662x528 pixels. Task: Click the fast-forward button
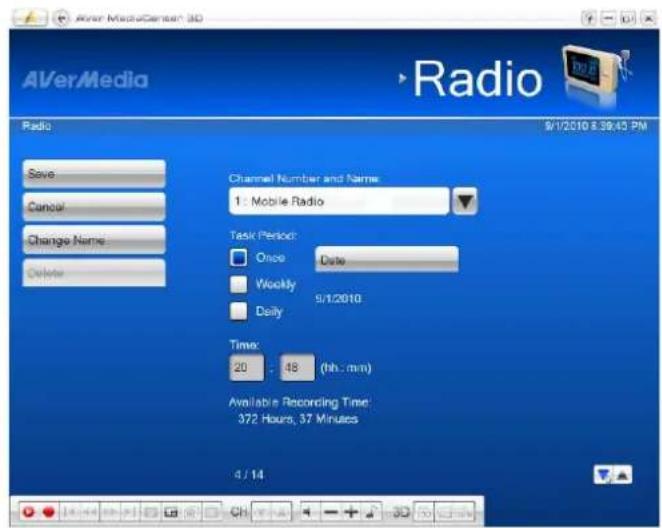pyautogui.click(x=110, y=512)
